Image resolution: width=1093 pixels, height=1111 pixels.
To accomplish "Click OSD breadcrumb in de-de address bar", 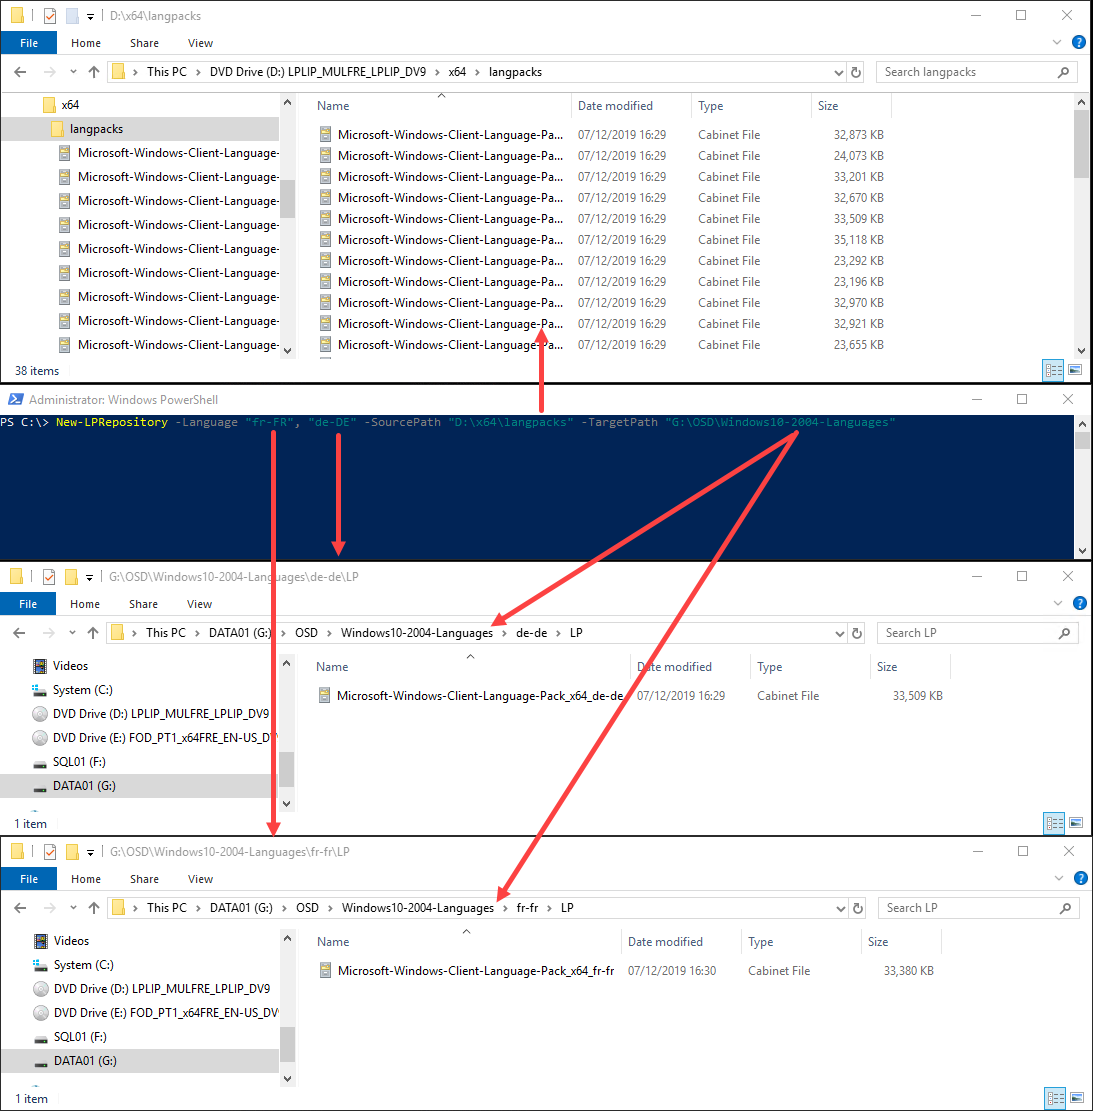I will coord(306,633).
